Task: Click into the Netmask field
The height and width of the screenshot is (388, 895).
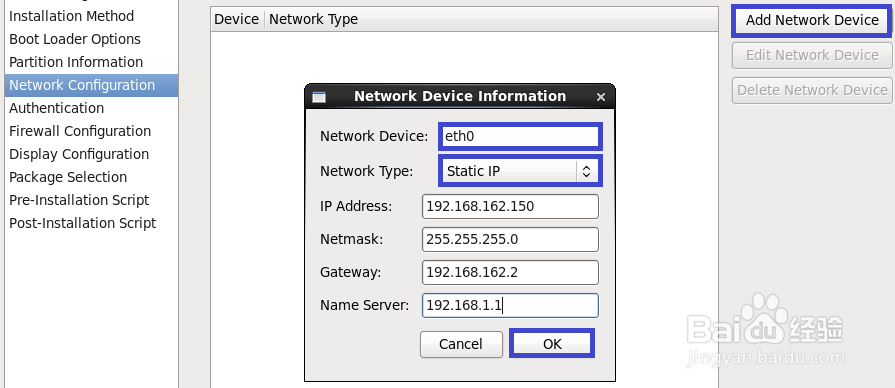Action: point(510,240)
